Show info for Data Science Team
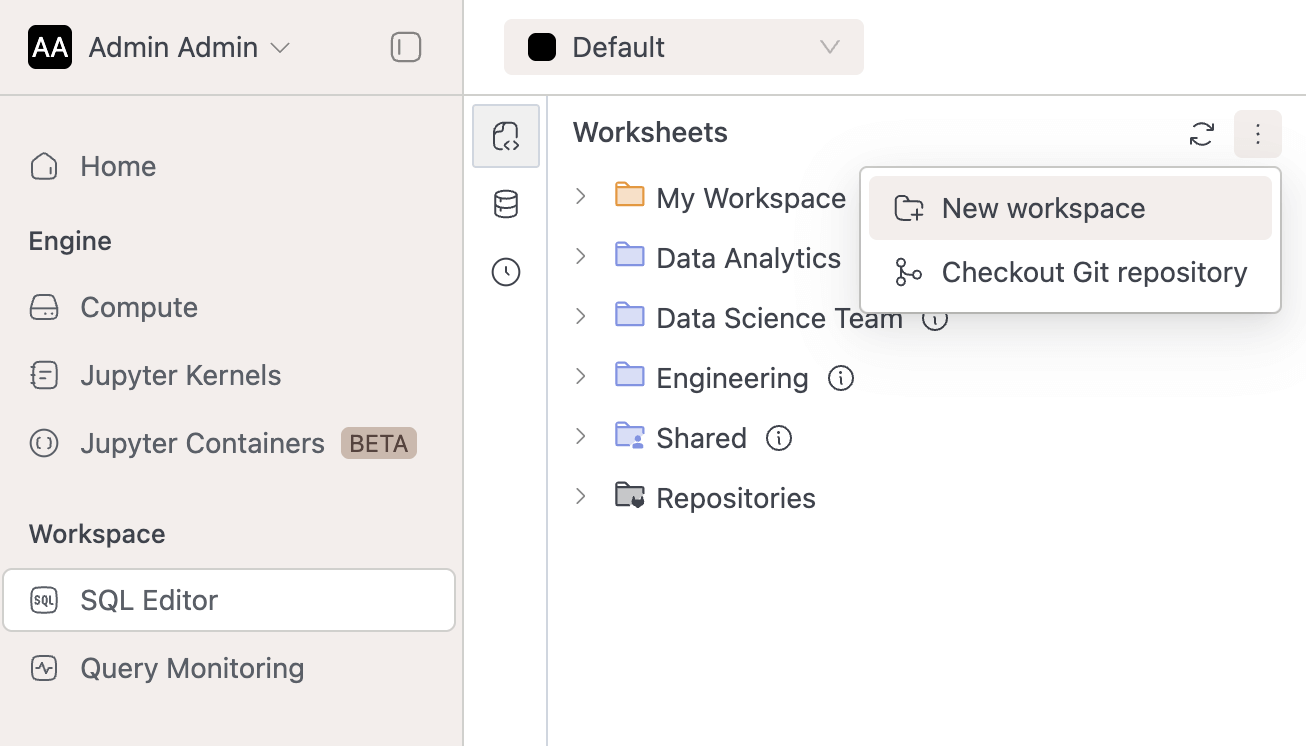Viewport: 1306px width, 746px height. click(935, 320)
